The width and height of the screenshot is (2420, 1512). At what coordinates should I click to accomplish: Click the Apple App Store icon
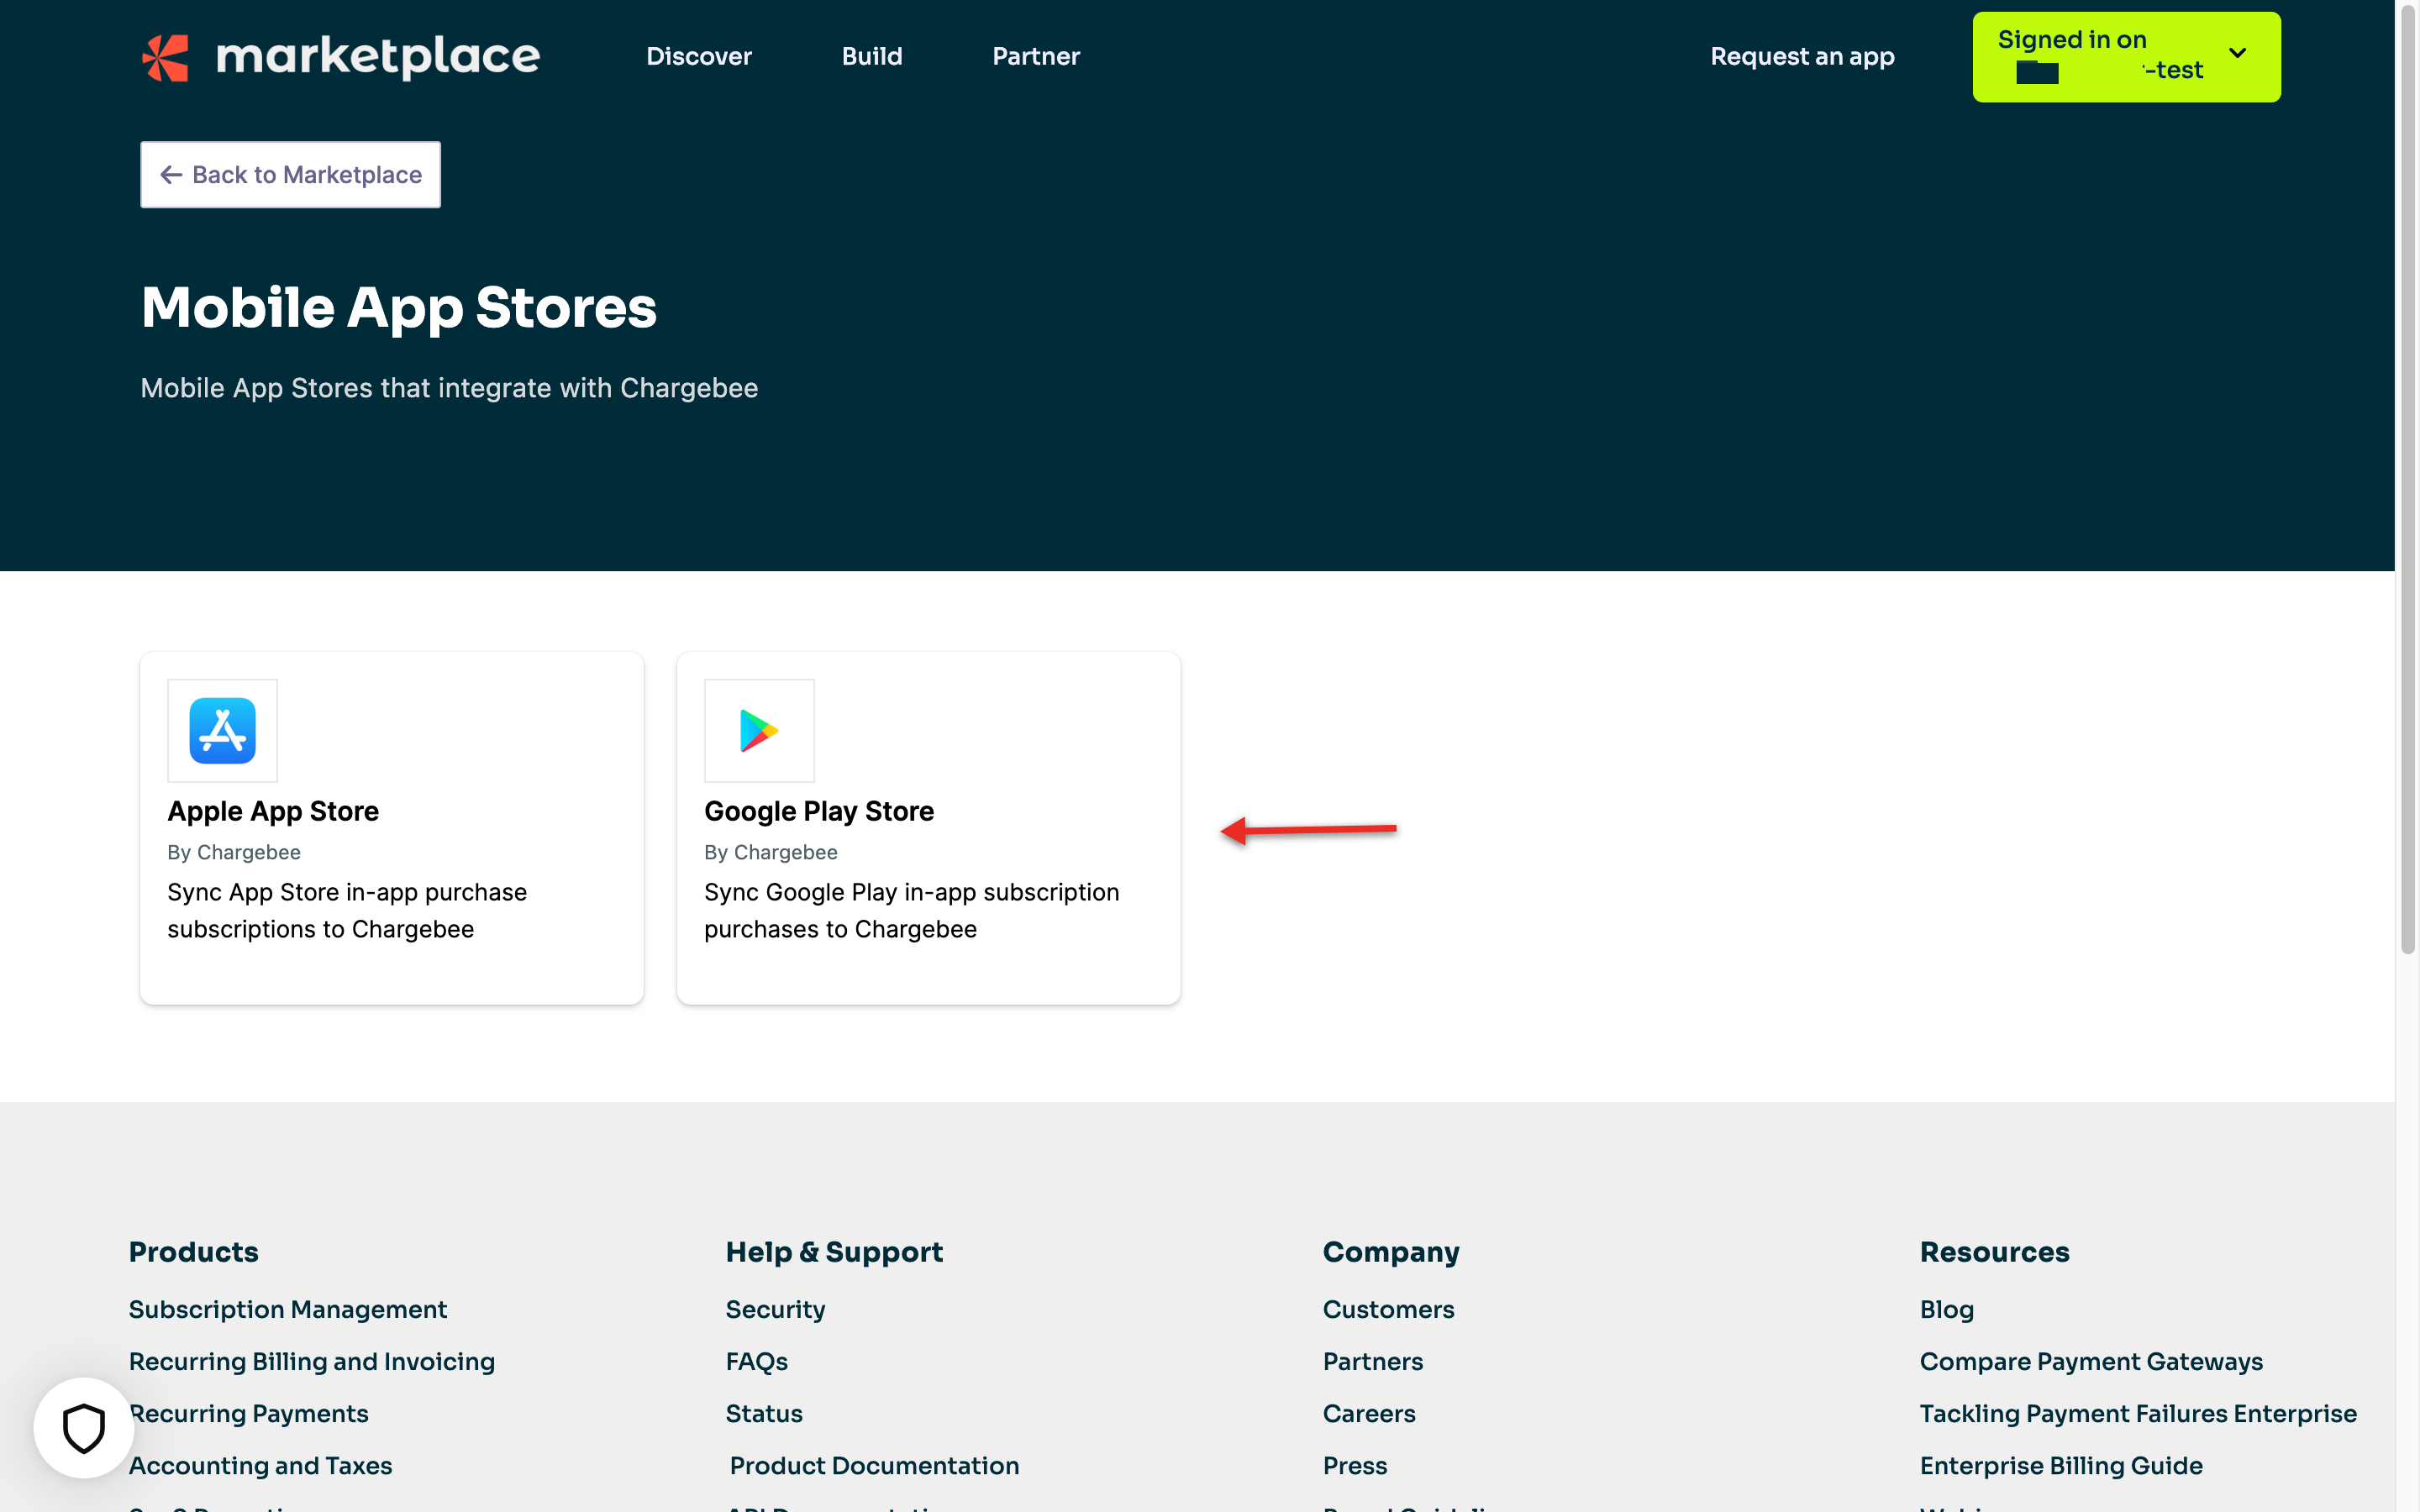[222, 730]
